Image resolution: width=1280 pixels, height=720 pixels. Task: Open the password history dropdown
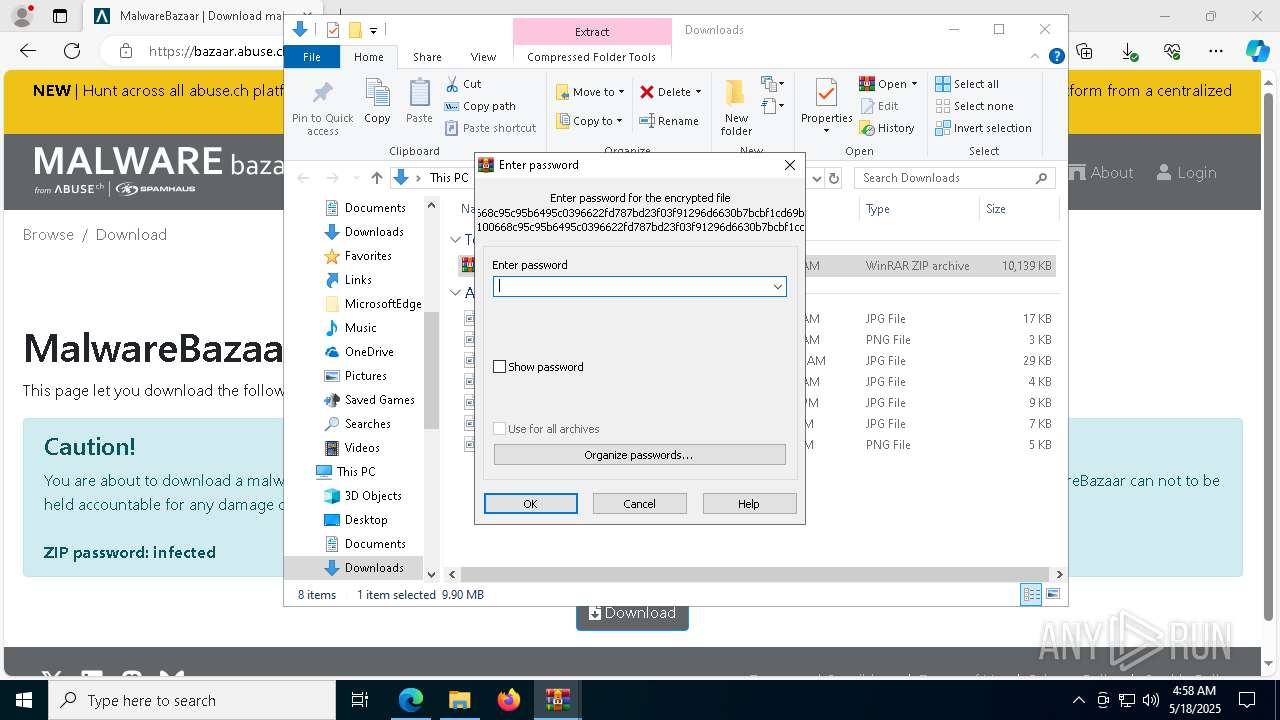(x=777, y=286)
